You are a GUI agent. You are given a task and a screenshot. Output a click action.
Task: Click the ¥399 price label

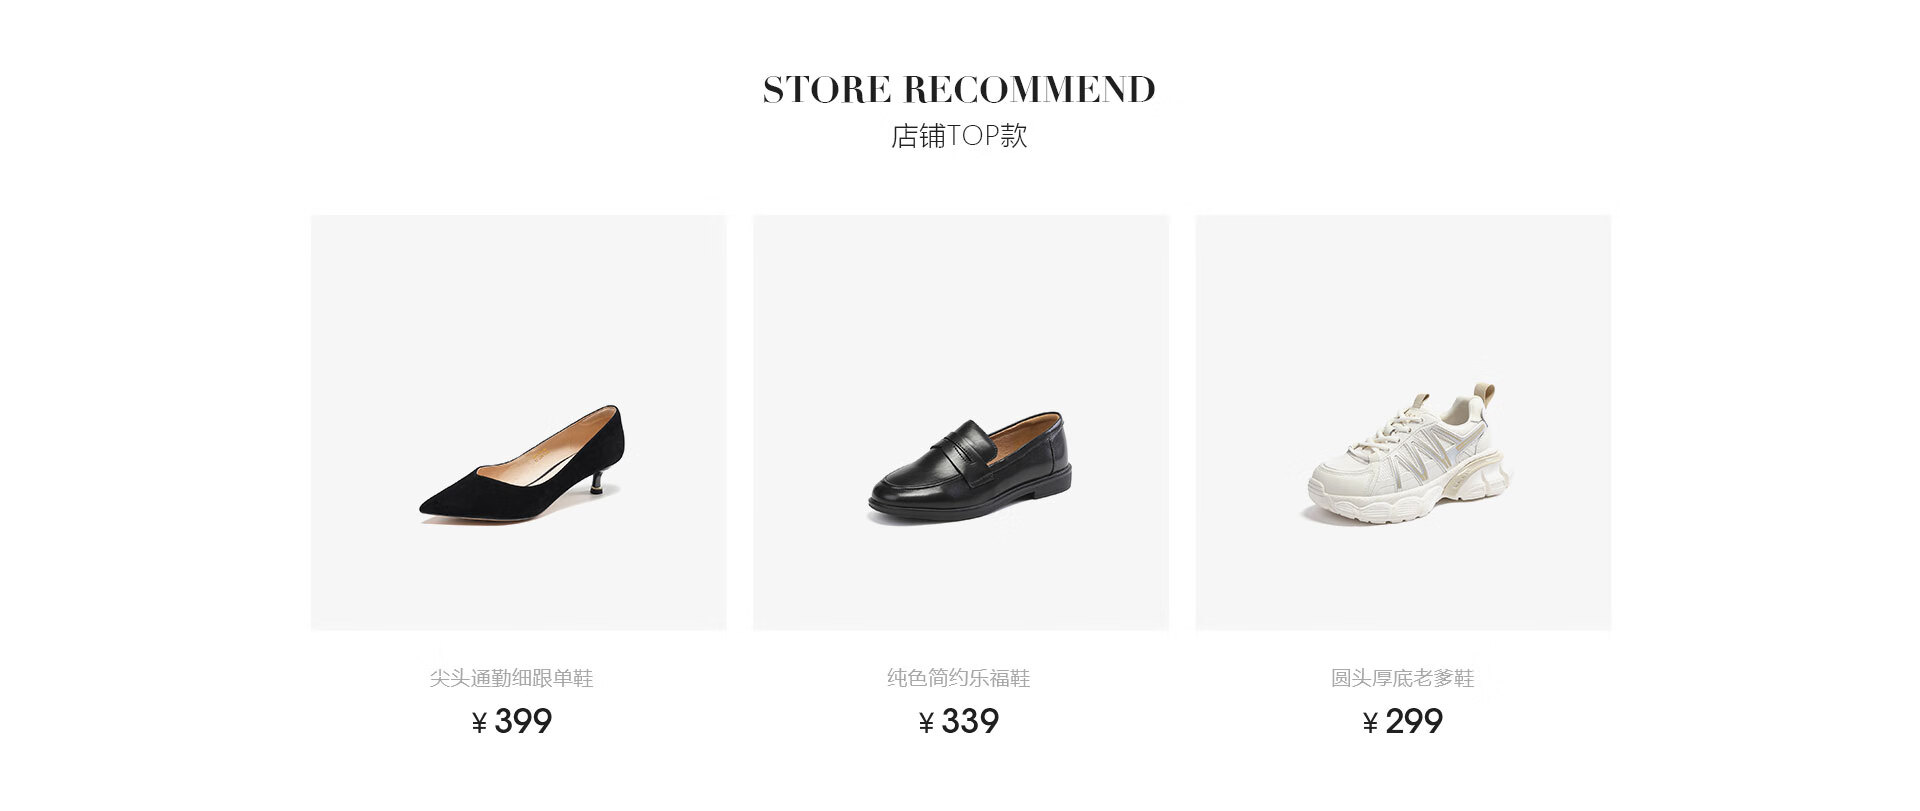511,721
